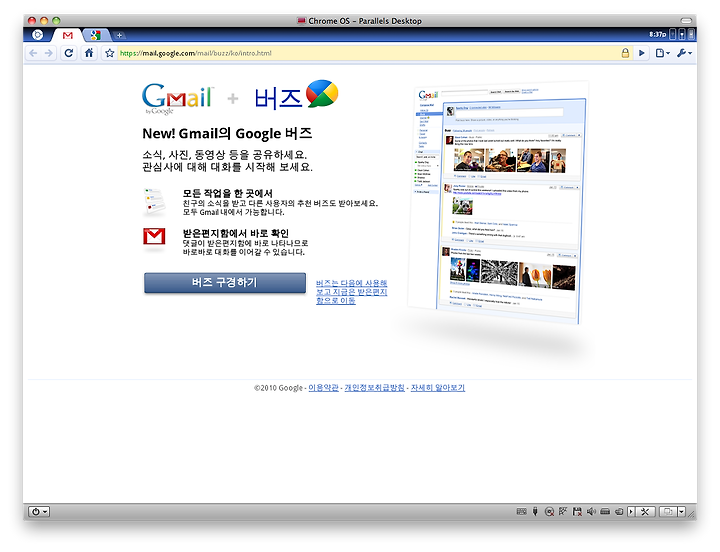Click the shared folders status icon
Screen dimensions: 720x552
click(x=619, y=512)
